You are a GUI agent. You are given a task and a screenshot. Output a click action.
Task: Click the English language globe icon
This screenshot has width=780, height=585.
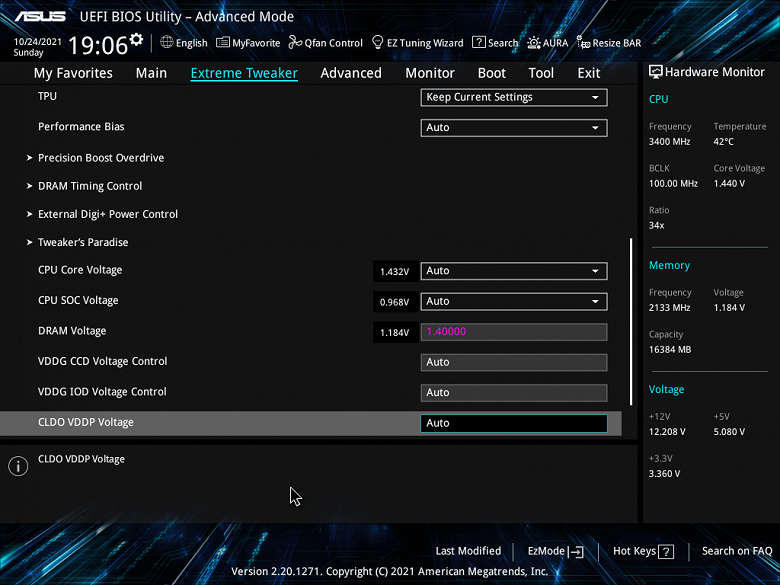point(167,42)
